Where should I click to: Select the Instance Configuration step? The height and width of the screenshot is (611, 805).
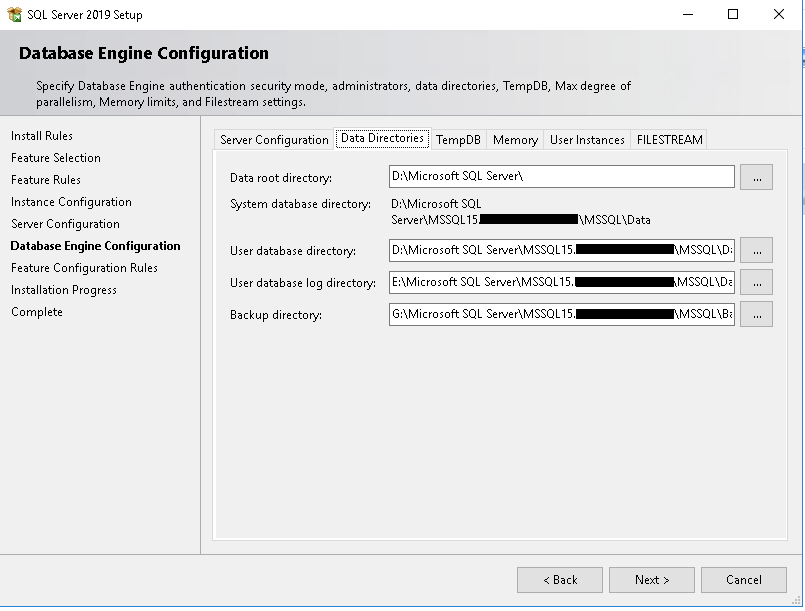pyautogui.click(x=71, y=202)
